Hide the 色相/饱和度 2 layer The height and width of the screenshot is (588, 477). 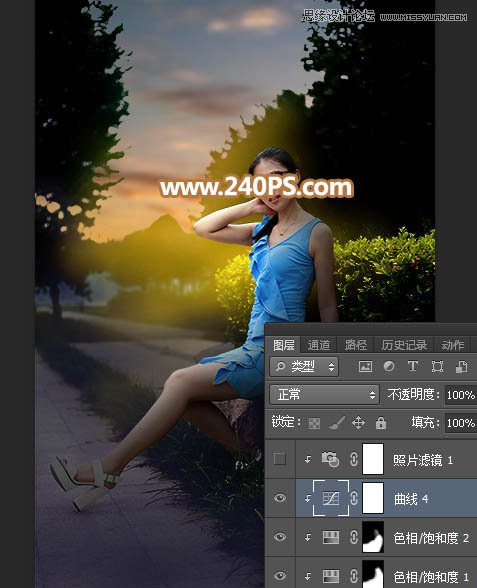pyautogui.click(x=280, y=537)
